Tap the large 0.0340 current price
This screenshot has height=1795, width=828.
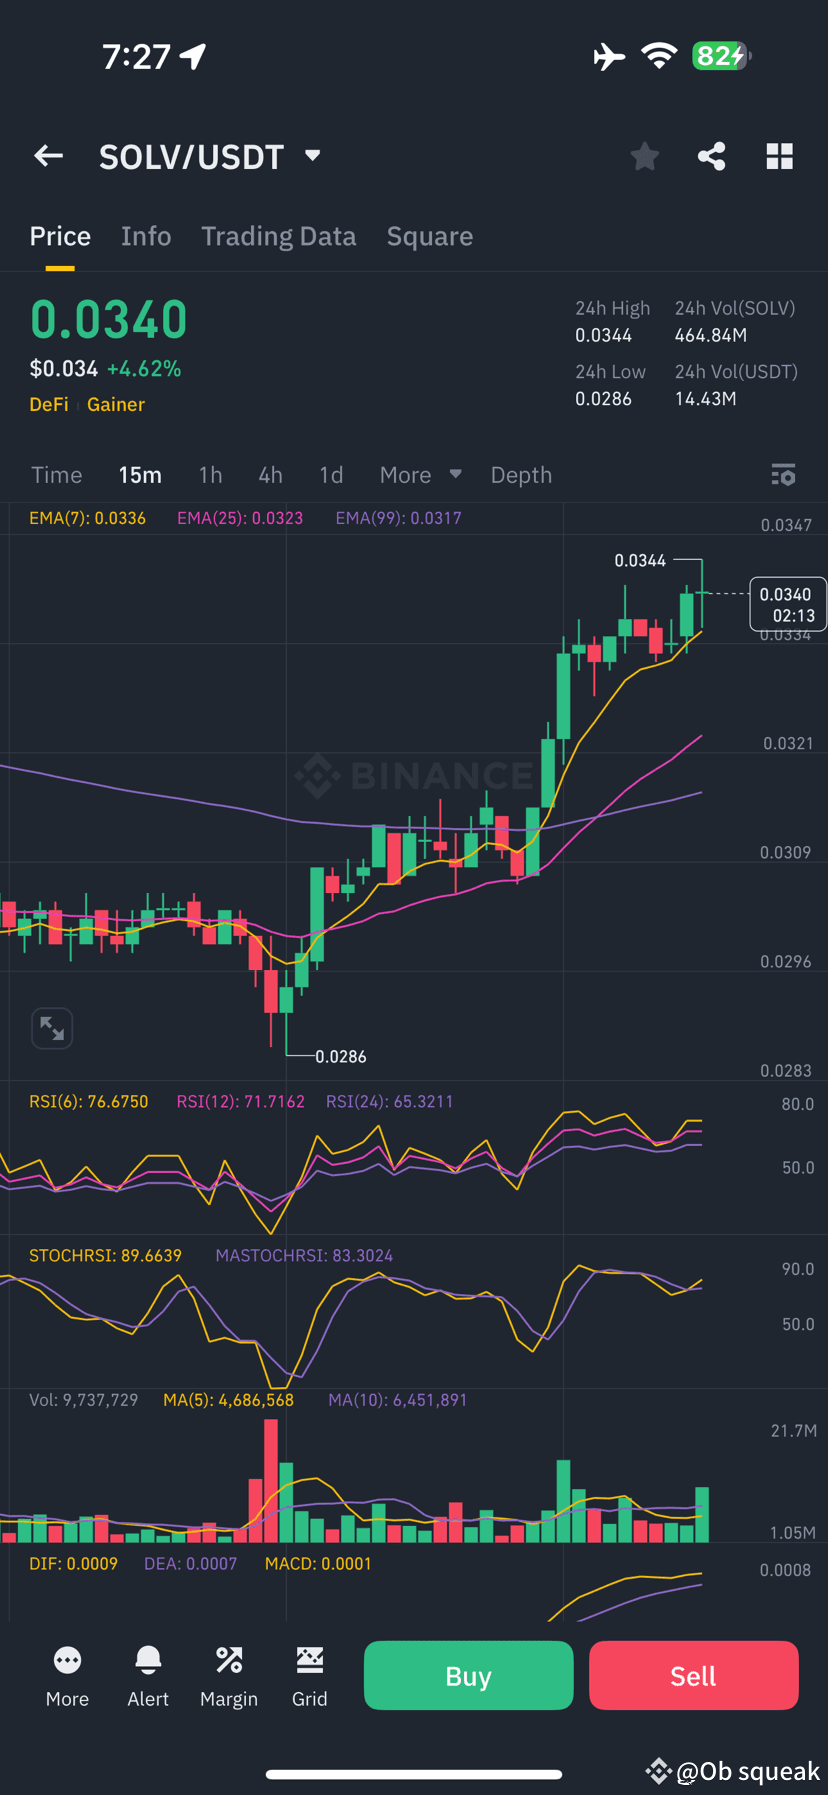pyautogui.click(x=108, y=320)
